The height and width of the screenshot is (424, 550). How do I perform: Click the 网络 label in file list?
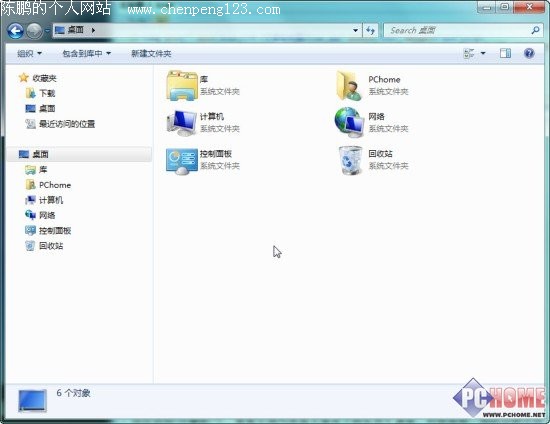click(x=376, y=116)
